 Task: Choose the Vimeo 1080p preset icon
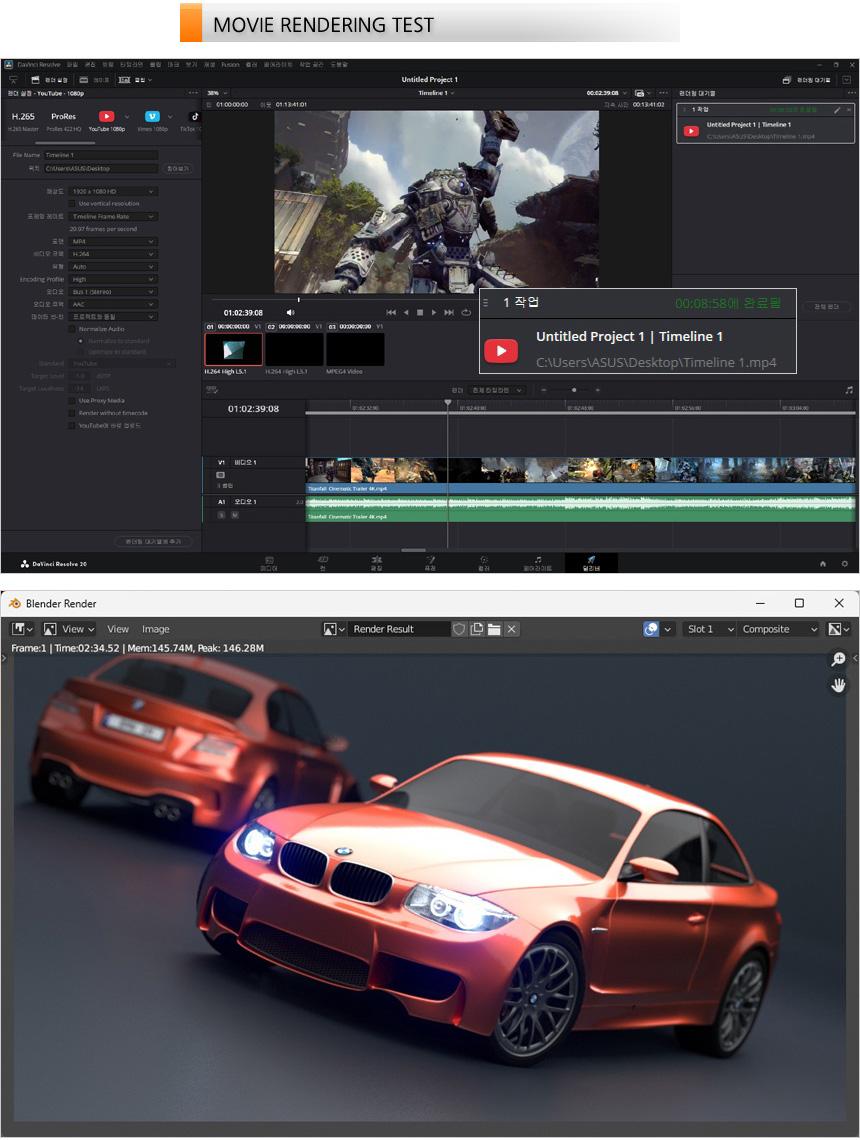coord(152,117)
